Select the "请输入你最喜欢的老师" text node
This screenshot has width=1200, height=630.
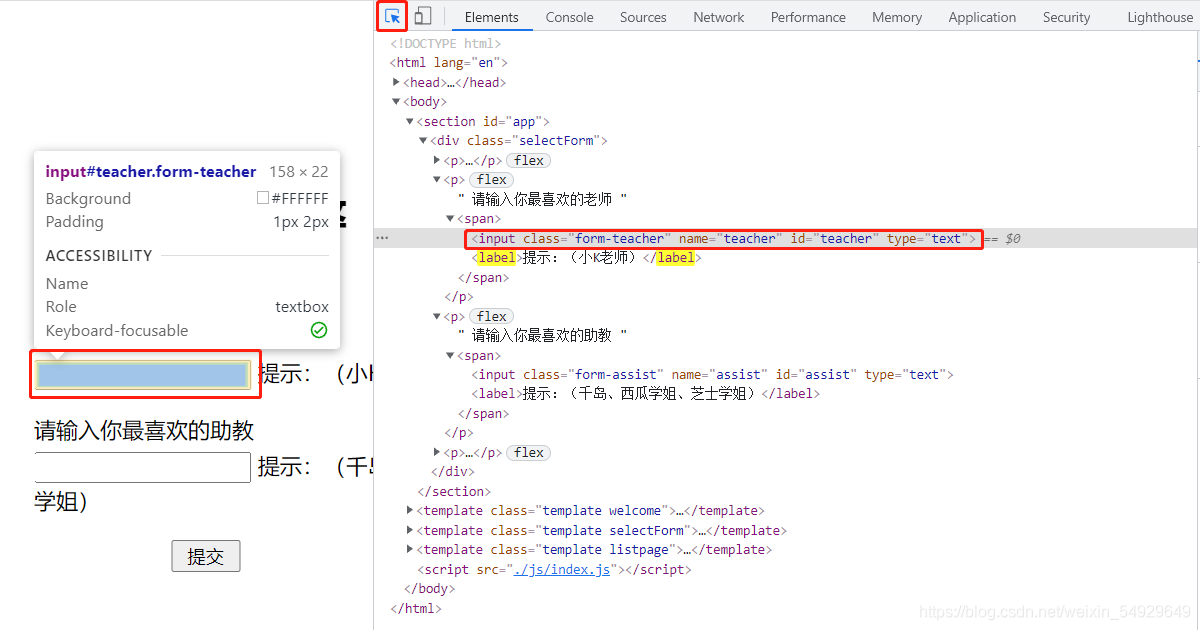542,199
